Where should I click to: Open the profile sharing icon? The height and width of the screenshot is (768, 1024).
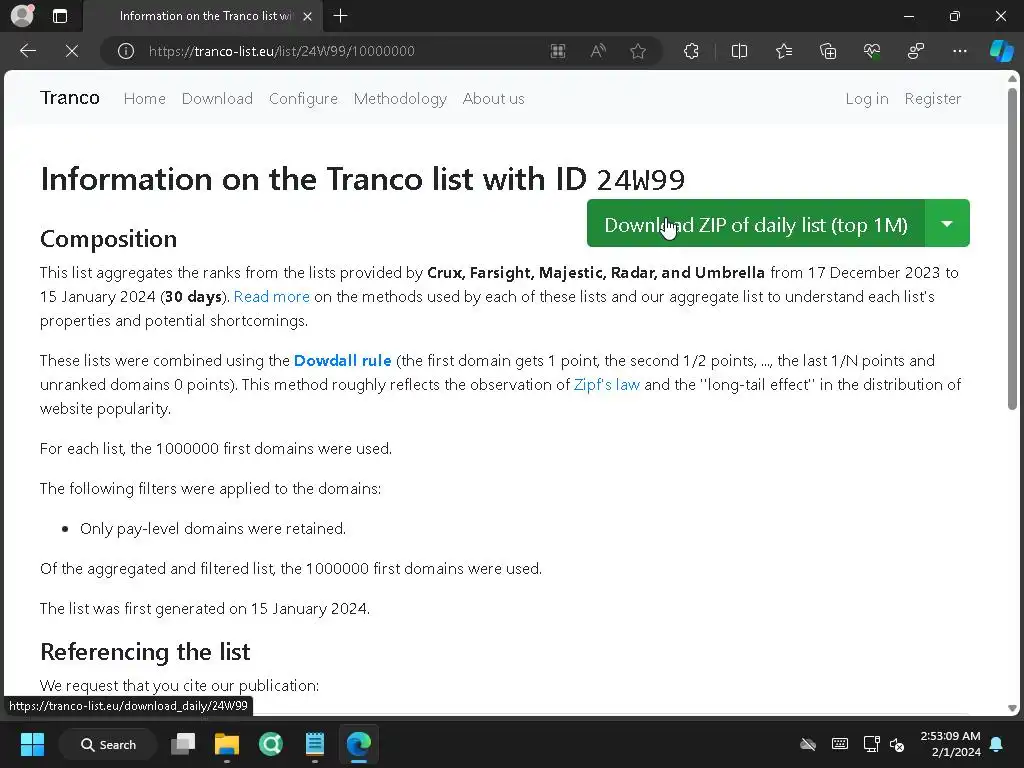916,51
